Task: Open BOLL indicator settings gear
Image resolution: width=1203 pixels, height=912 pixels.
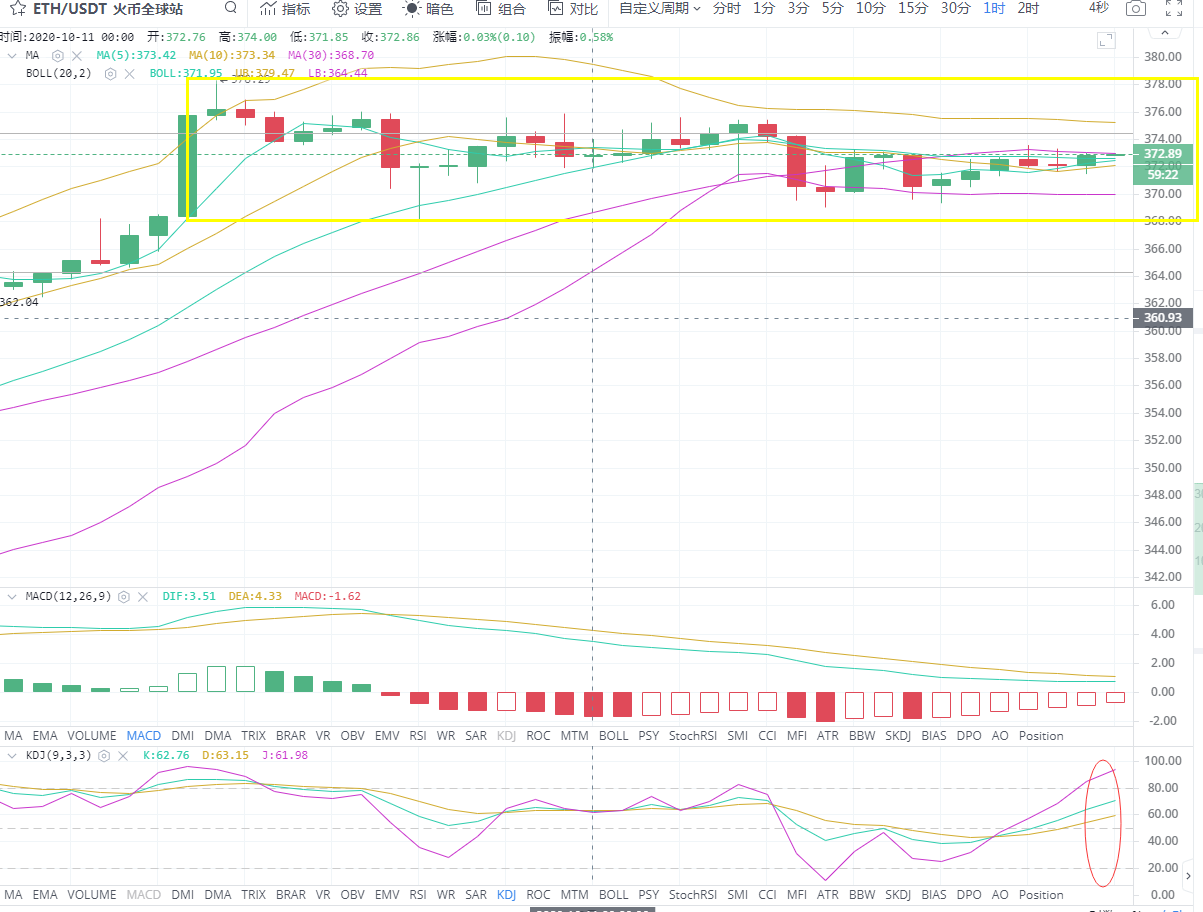Action: pos(111,73)
